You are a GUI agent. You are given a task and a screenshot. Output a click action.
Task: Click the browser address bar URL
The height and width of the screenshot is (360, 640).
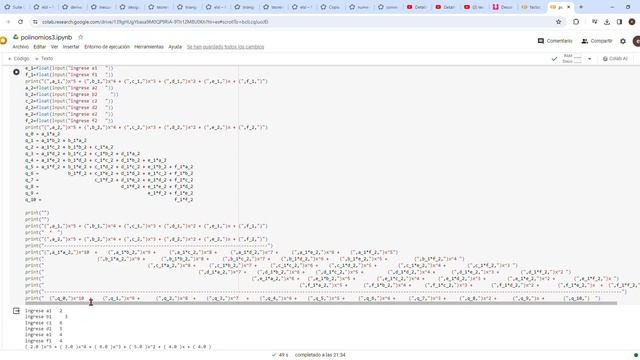point(155,22)
